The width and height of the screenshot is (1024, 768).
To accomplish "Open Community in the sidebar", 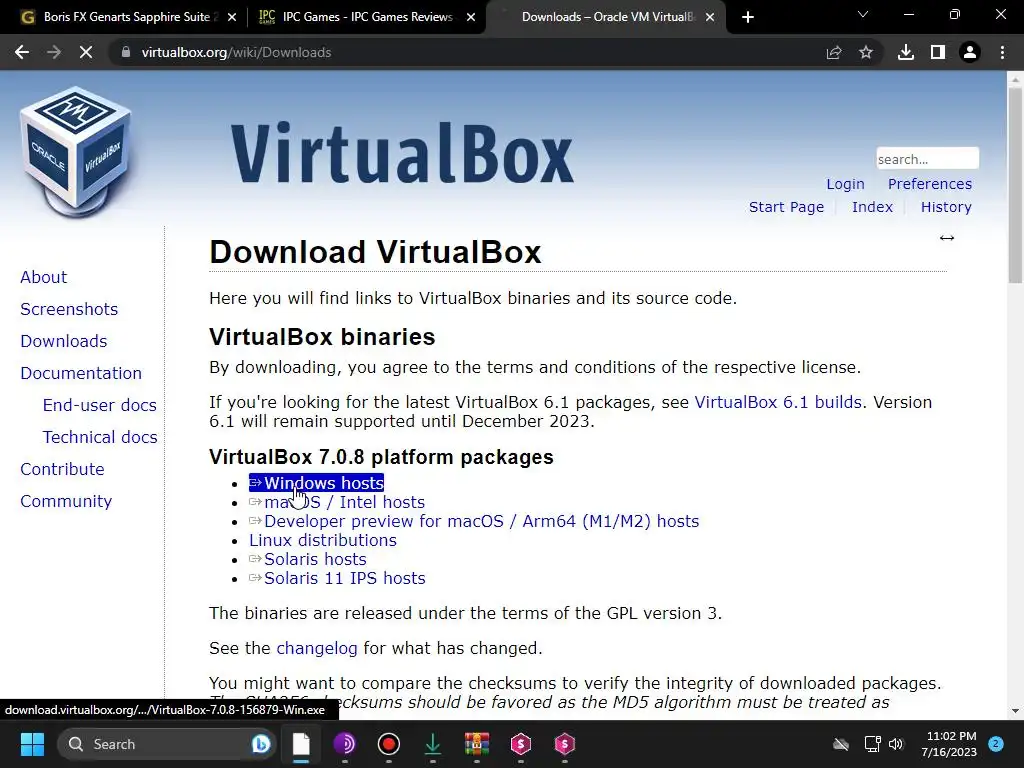I will [x=66, y=501].
